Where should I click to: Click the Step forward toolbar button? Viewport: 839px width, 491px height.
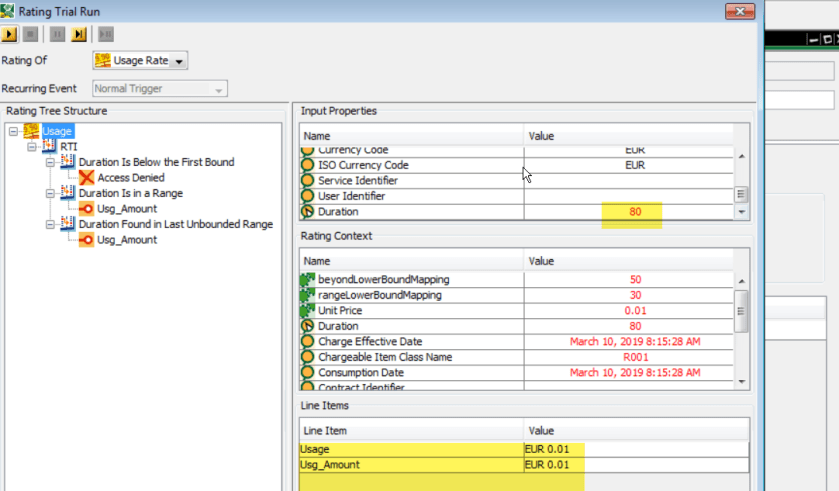tap(79, 35)
